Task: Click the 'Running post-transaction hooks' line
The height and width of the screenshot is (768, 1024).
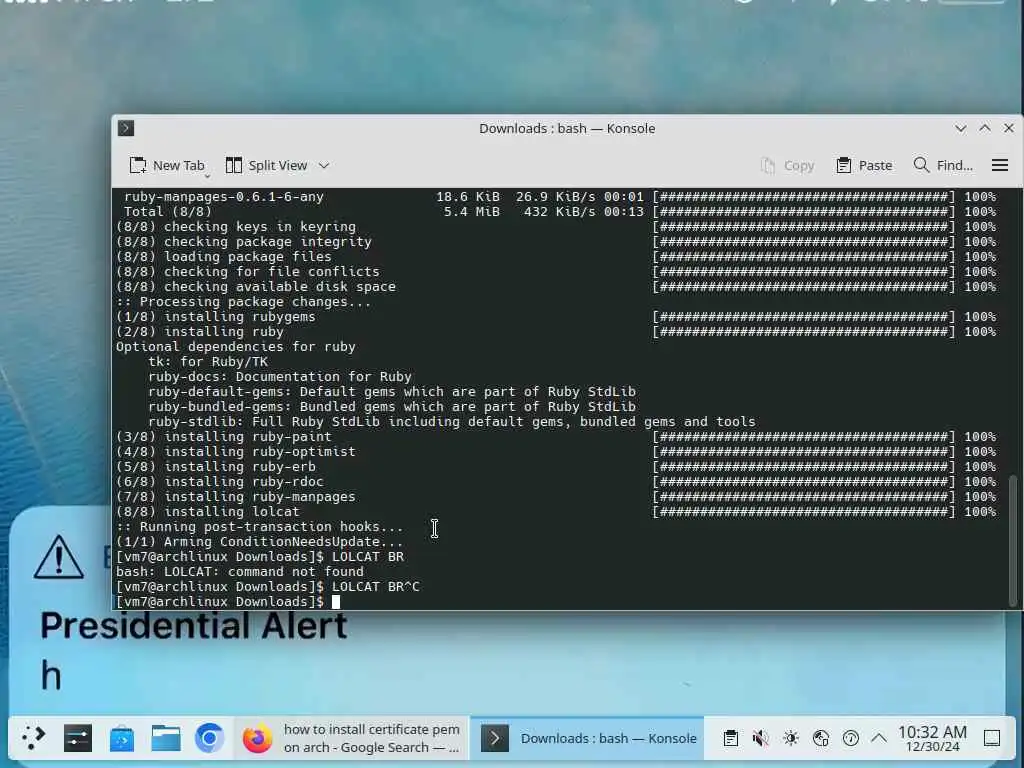Action: click(x=259, y=526)
